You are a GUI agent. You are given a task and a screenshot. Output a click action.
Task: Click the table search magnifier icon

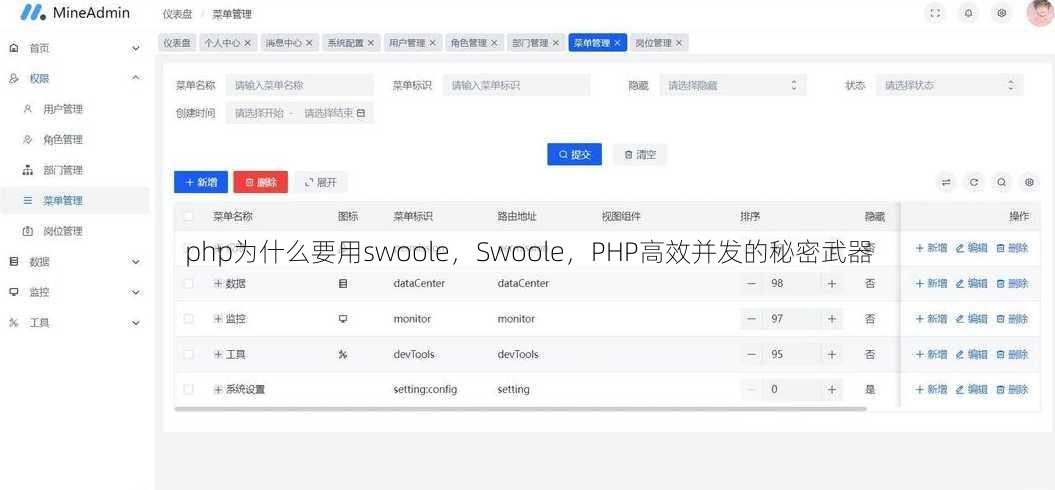pyautogui.click(x=1001, y=182)
